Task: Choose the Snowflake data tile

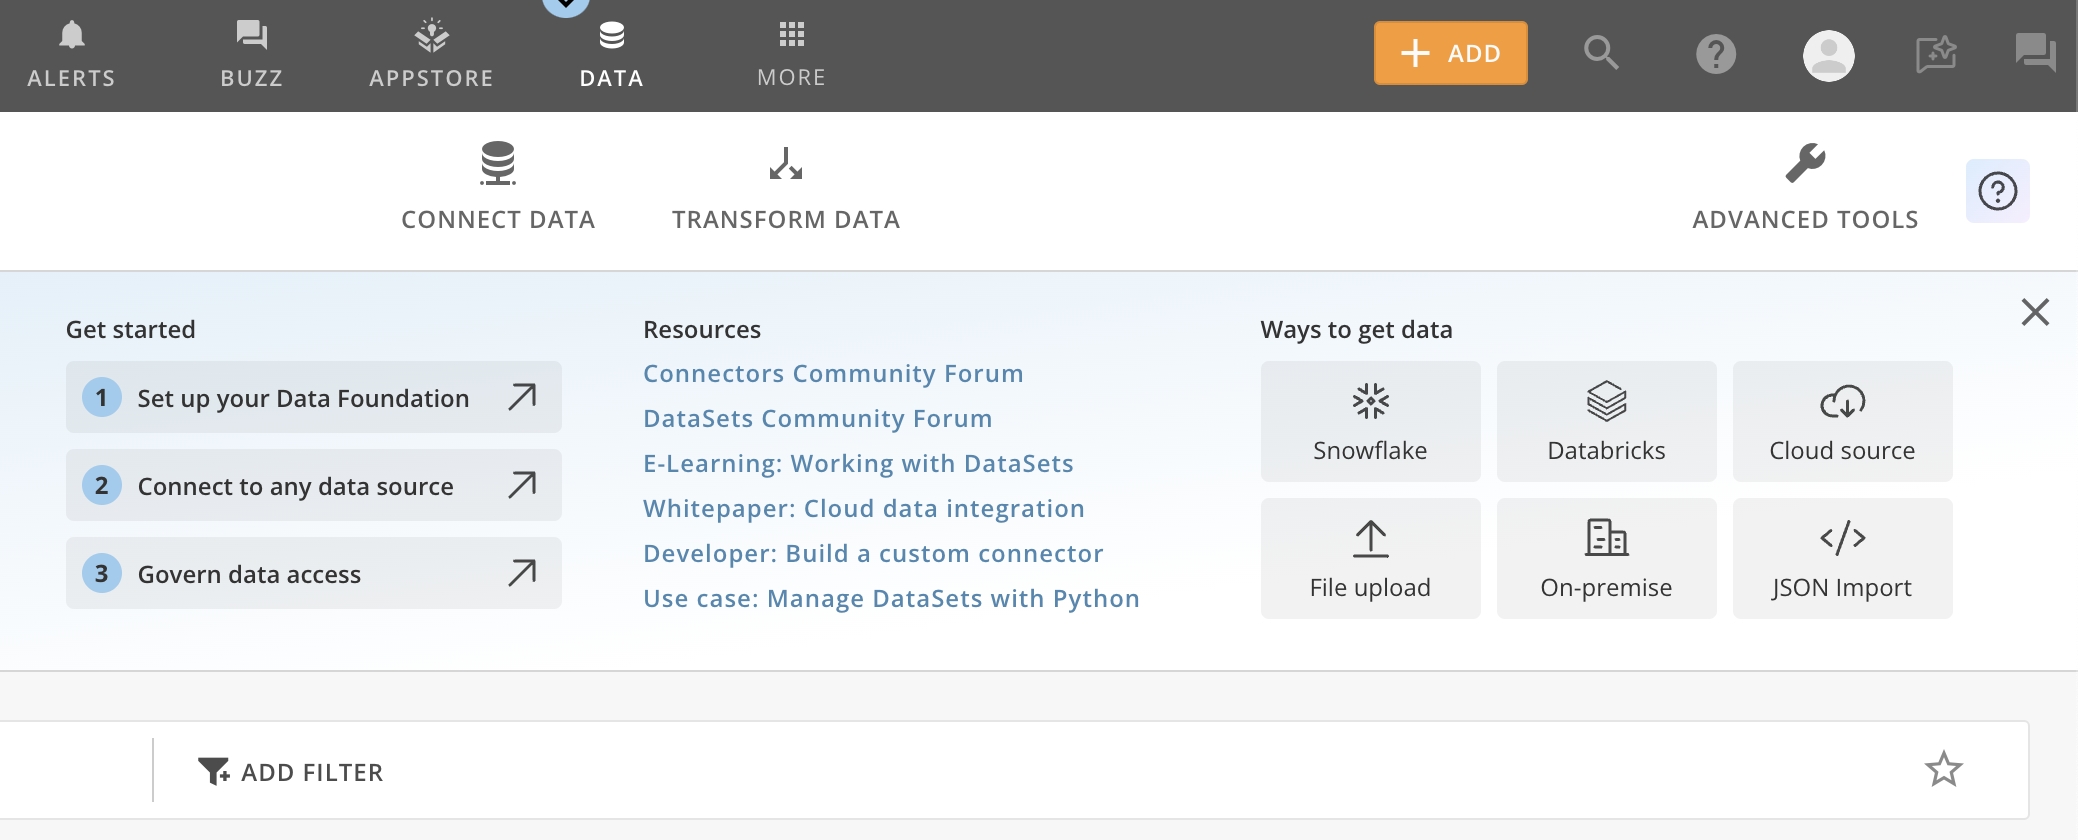Action: tap(1370, 421)
